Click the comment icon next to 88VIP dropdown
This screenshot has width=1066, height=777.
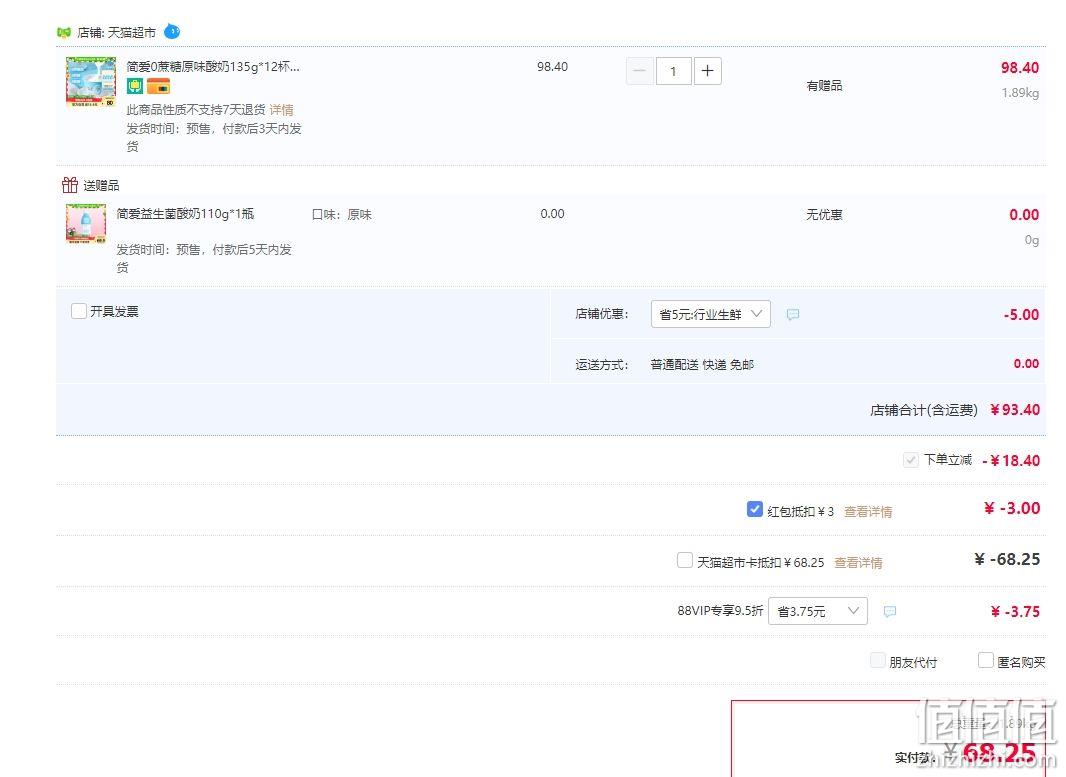(x=889, y=611)
